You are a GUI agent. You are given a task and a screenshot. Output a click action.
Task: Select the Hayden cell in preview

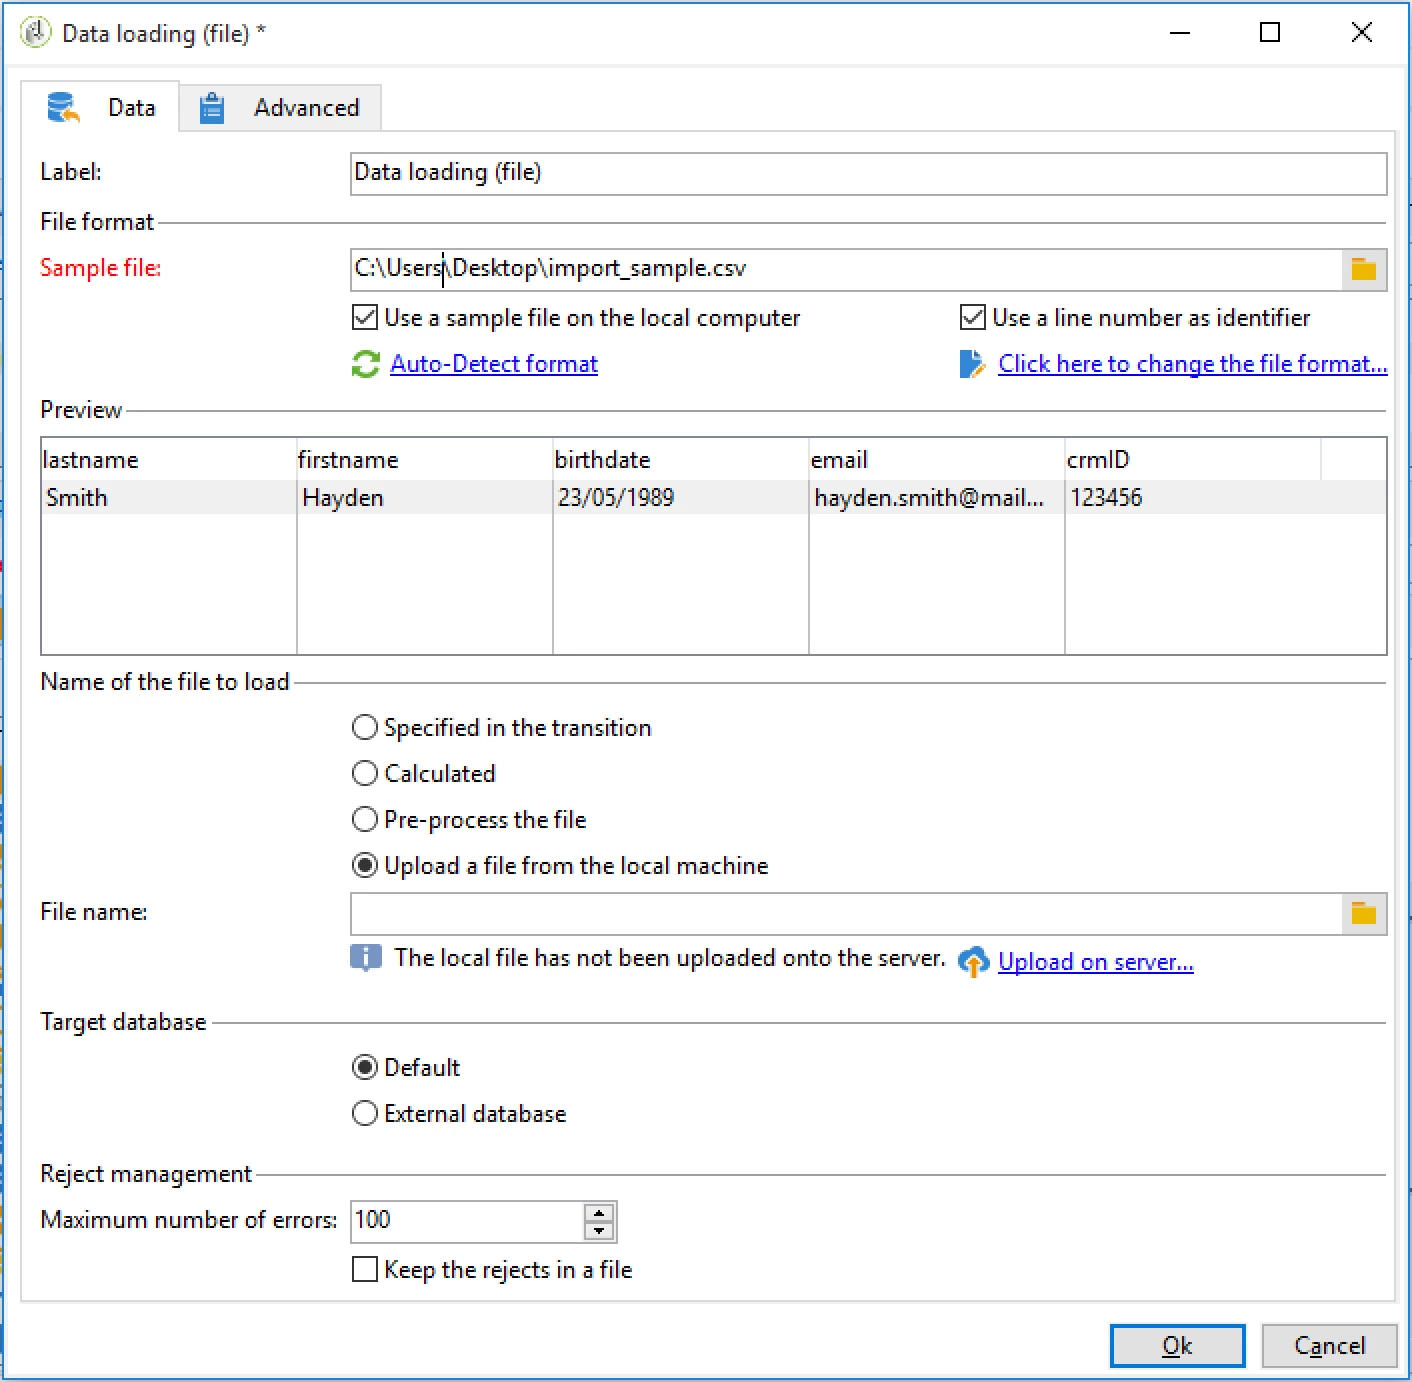click(425, 498)
